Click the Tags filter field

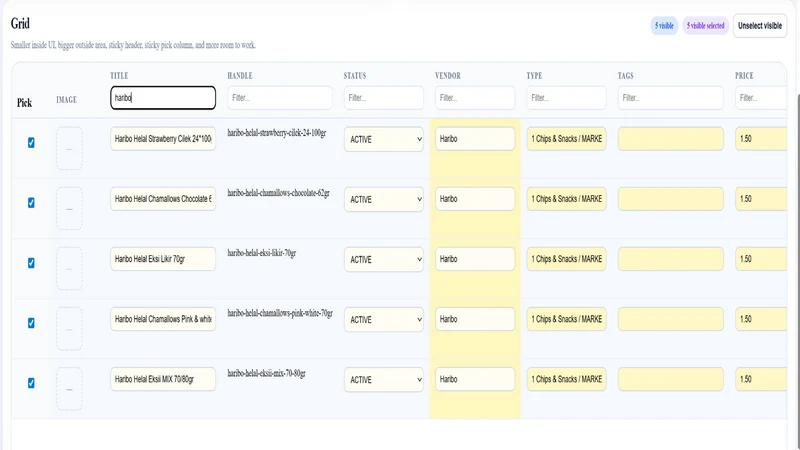pyautogui.click(x=670, y=97)
